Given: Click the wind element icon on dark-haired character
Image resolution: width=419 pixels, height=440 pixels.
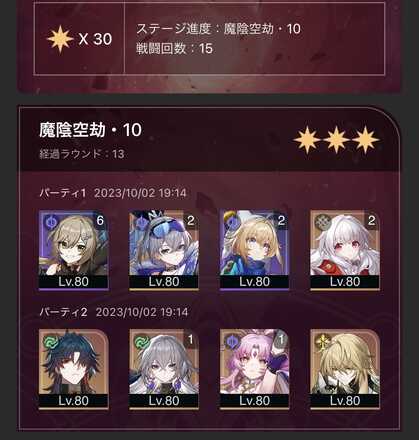Looking at the screenshot, I should pos(51,341).
